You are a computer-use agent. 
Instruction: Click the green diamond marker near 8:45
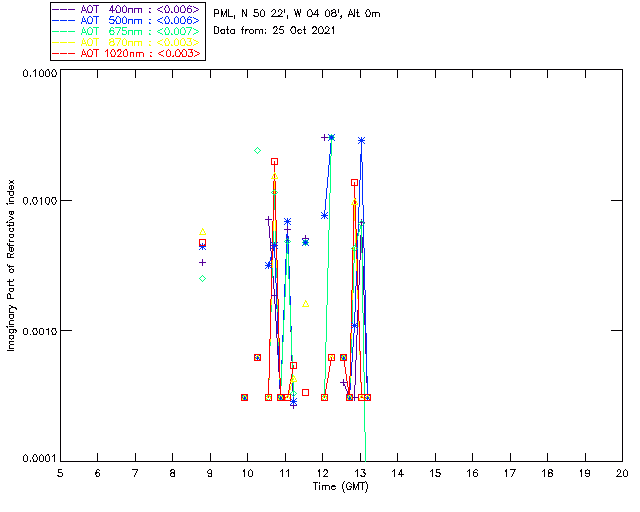pos(202,278)
